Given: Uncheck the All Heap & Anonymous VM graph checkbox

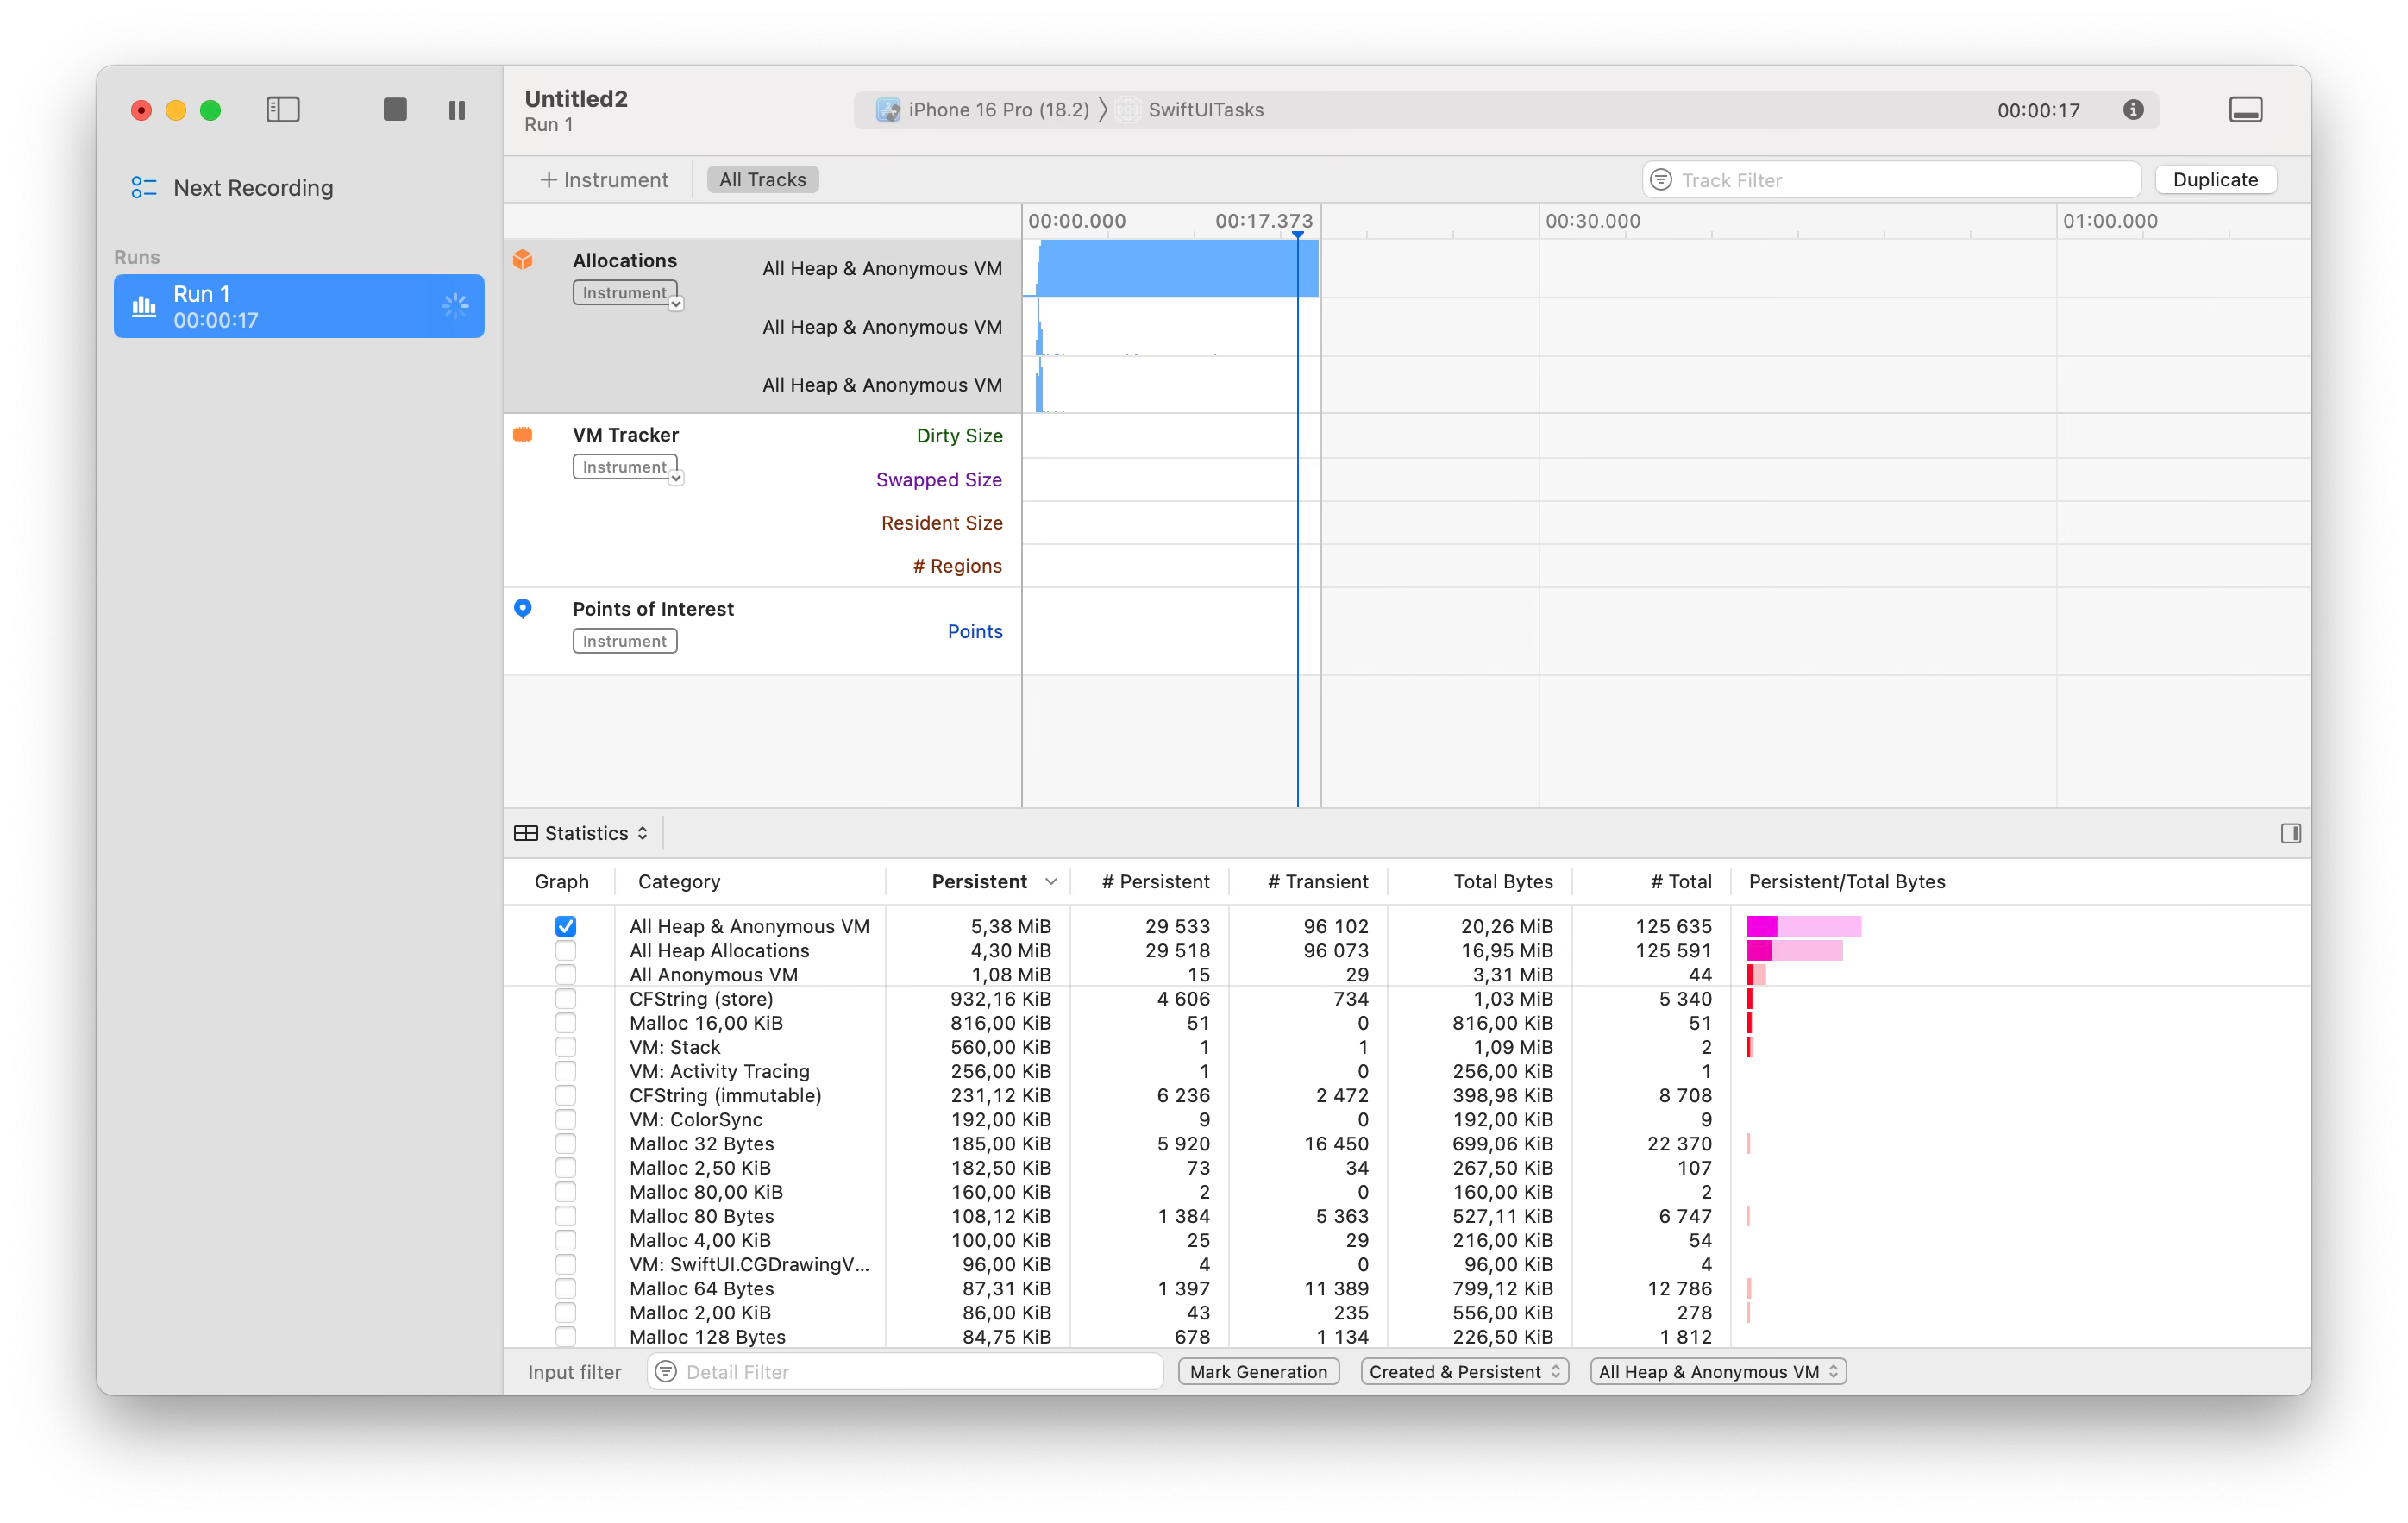Looking at the screenshot, I should pos(566,926).
